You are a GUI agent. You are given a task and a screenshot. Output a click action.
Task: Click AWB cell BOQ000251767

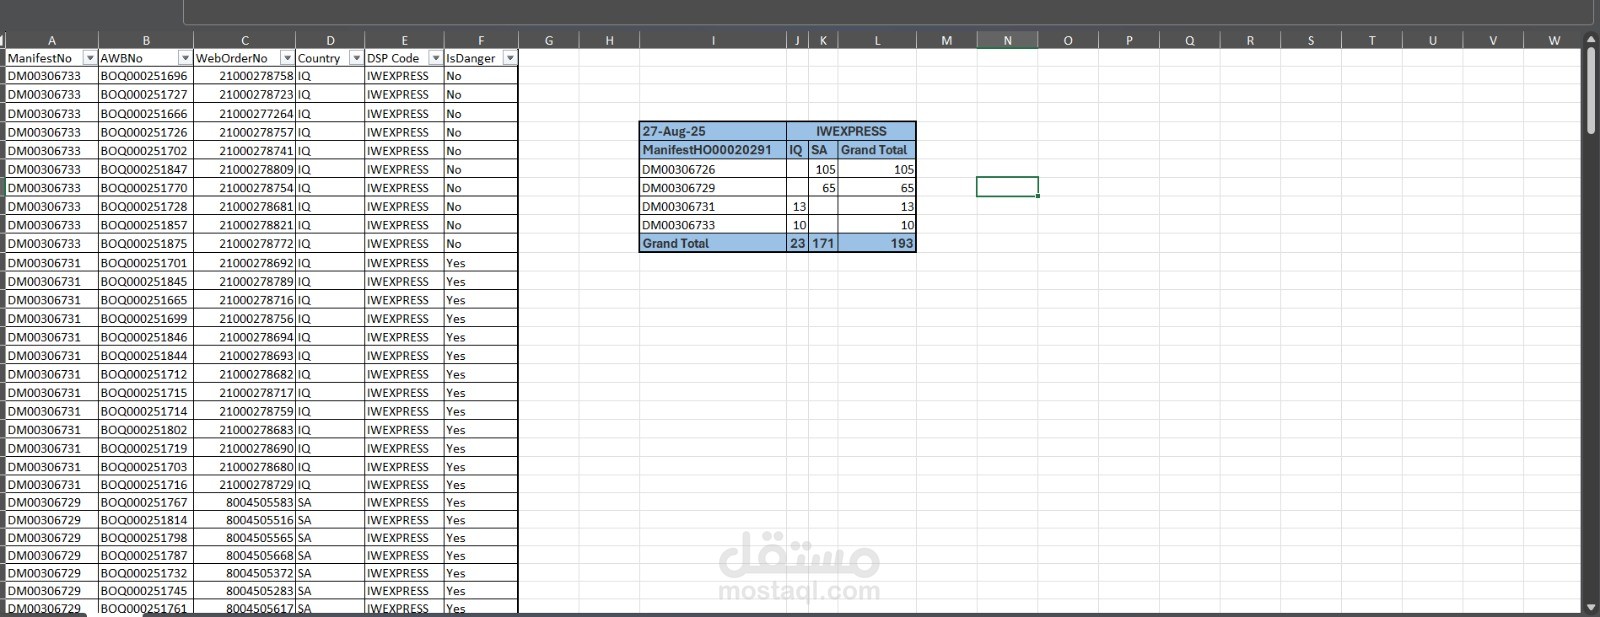[146, 502]
